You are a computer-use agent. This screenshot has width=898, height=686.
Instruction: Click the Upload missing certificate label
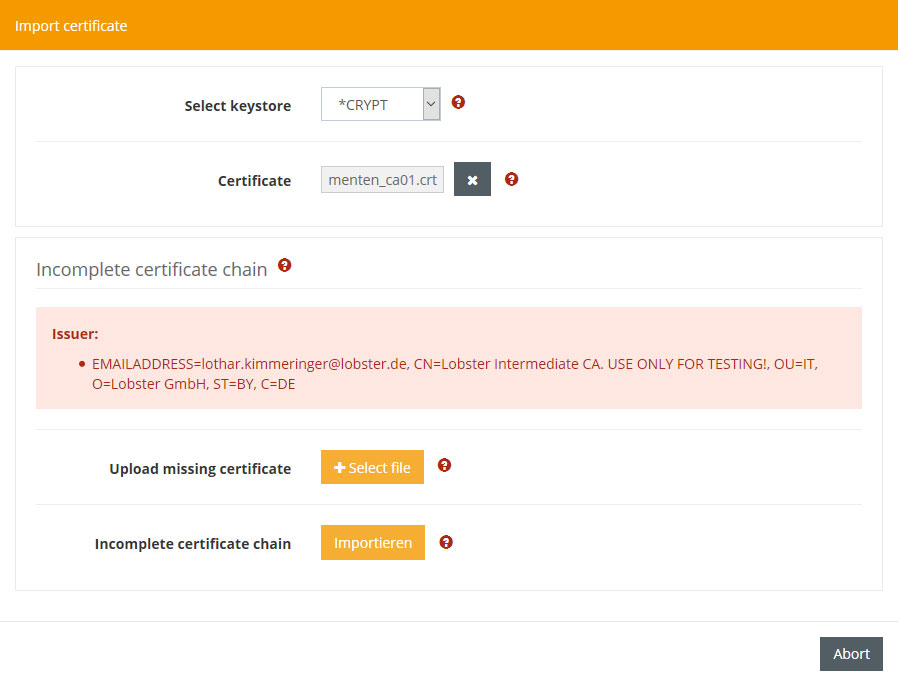click(200, 468)
